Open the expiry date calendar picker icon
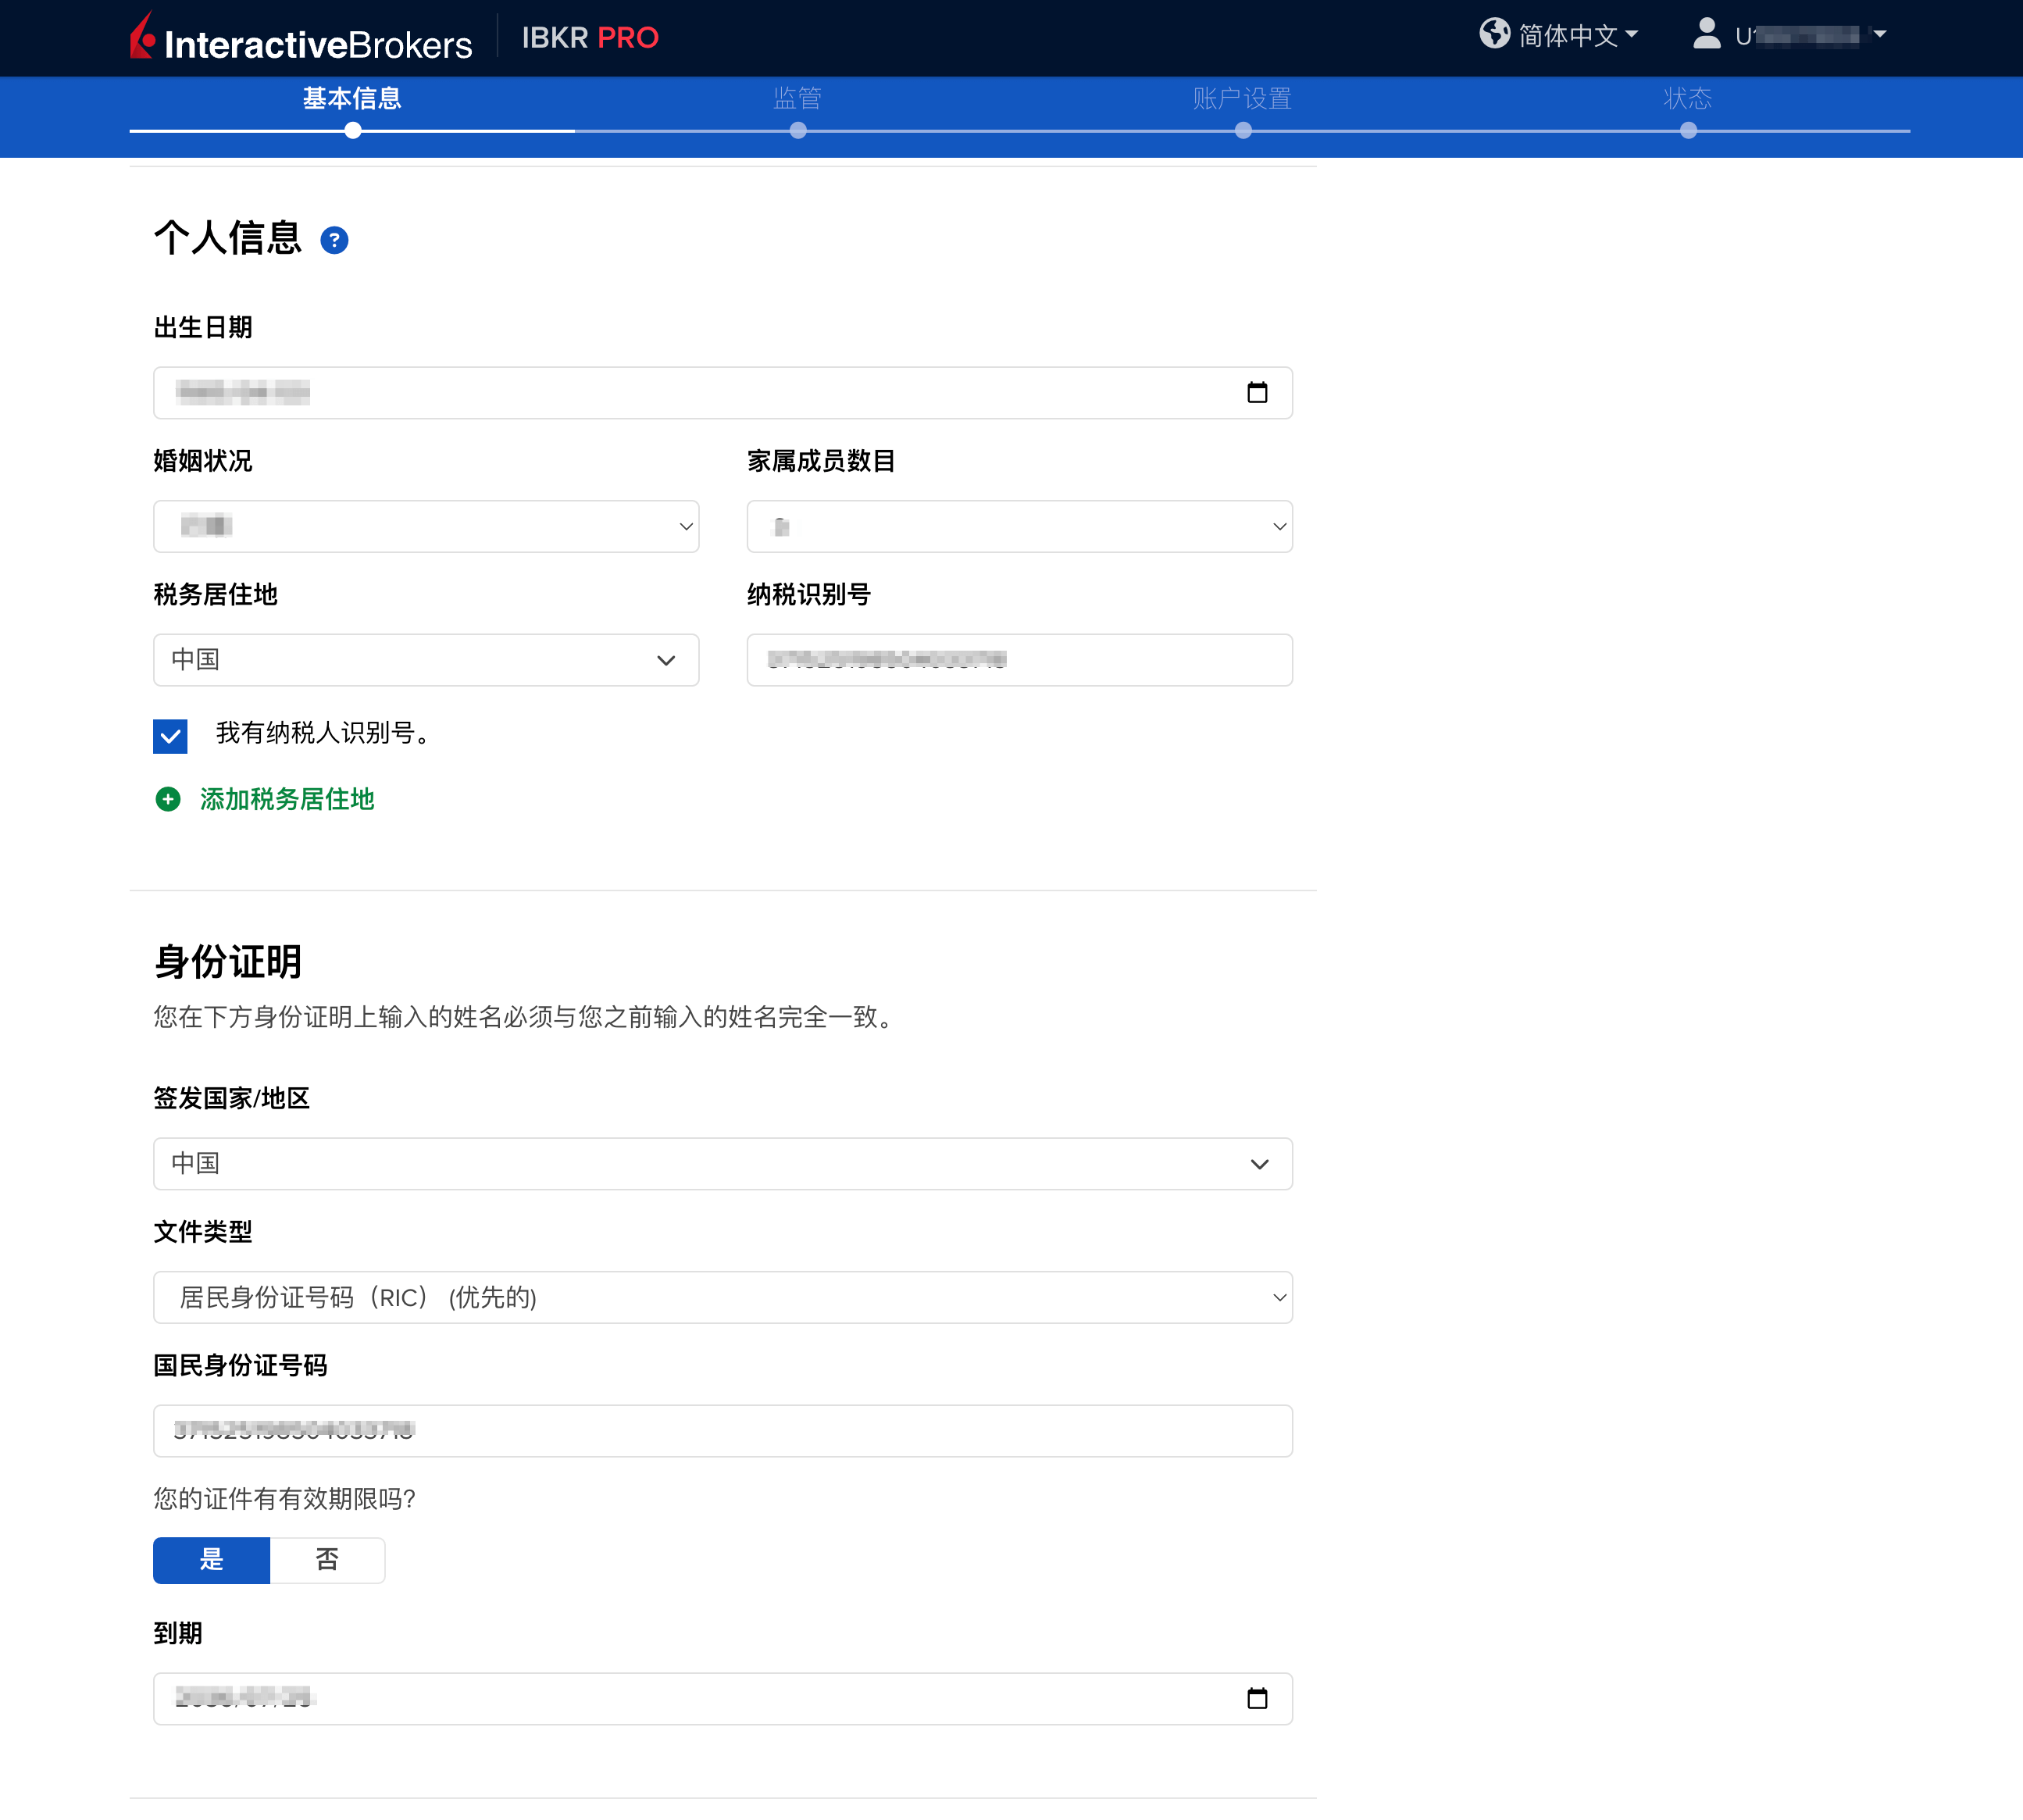The image size is (2023, 1820). coord(1257,1698)
